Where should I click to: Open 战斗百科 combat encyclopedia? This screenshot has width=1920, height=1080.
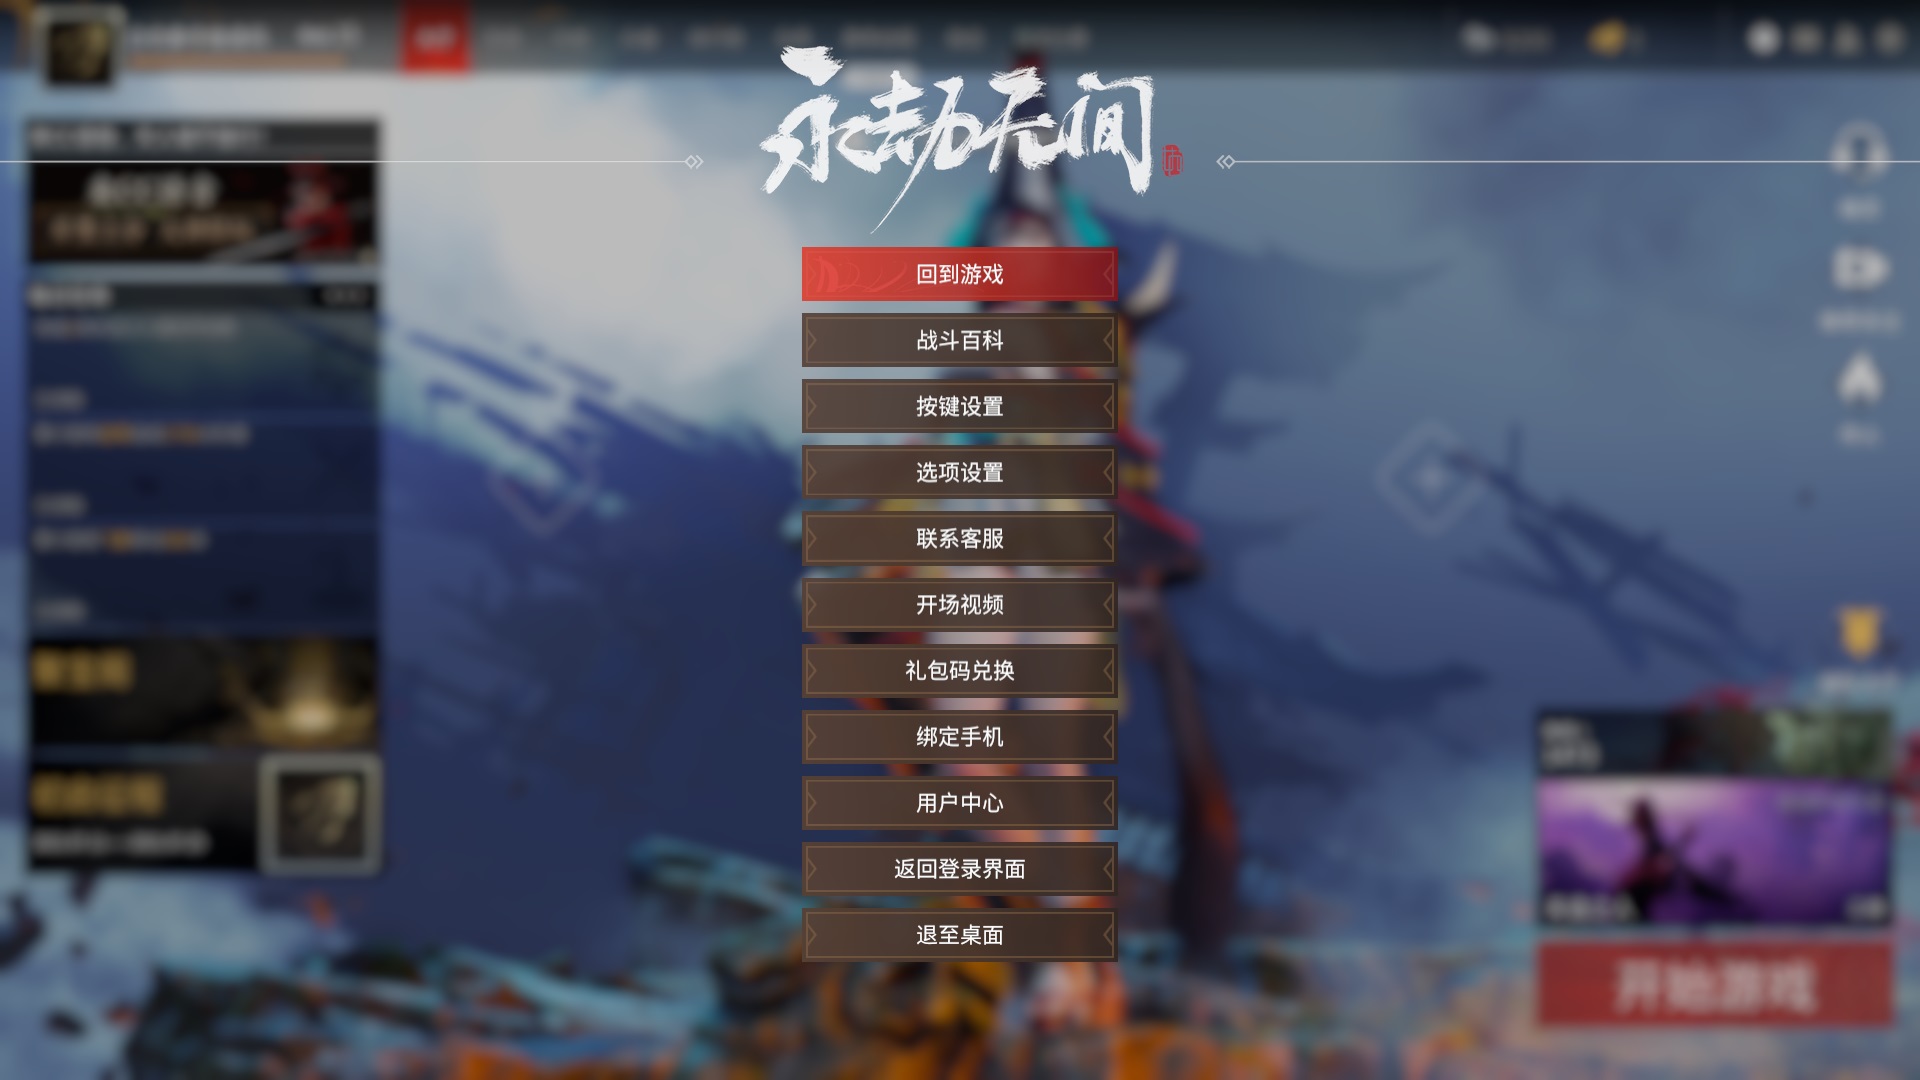pos(959,340)
